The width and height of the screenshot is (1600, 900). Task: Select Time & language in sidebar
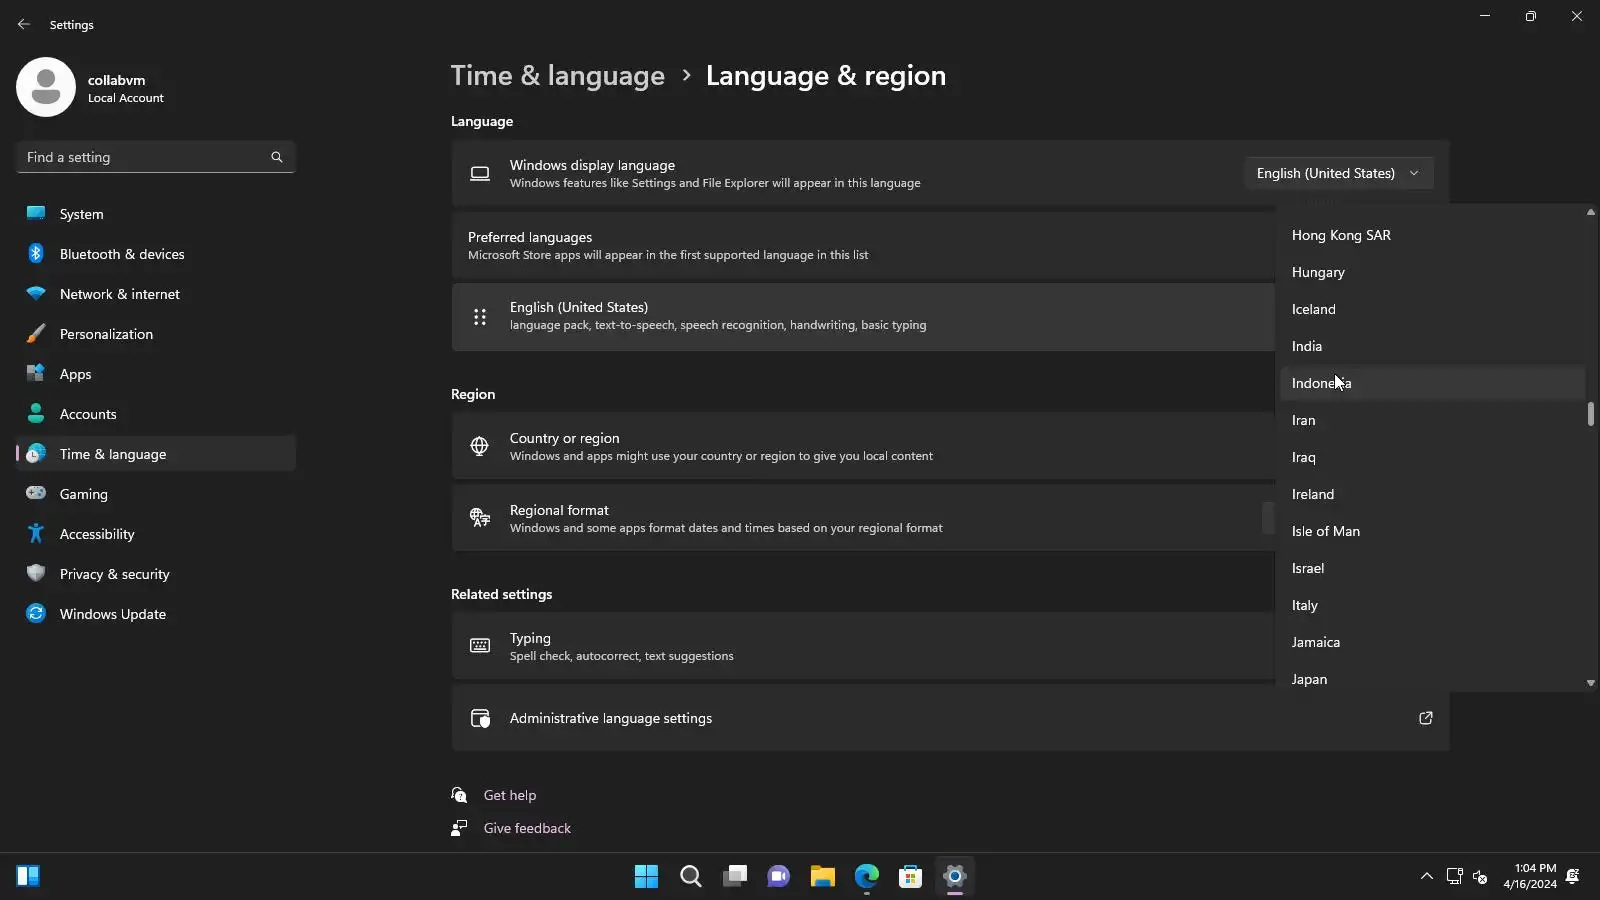pos(156,454)
